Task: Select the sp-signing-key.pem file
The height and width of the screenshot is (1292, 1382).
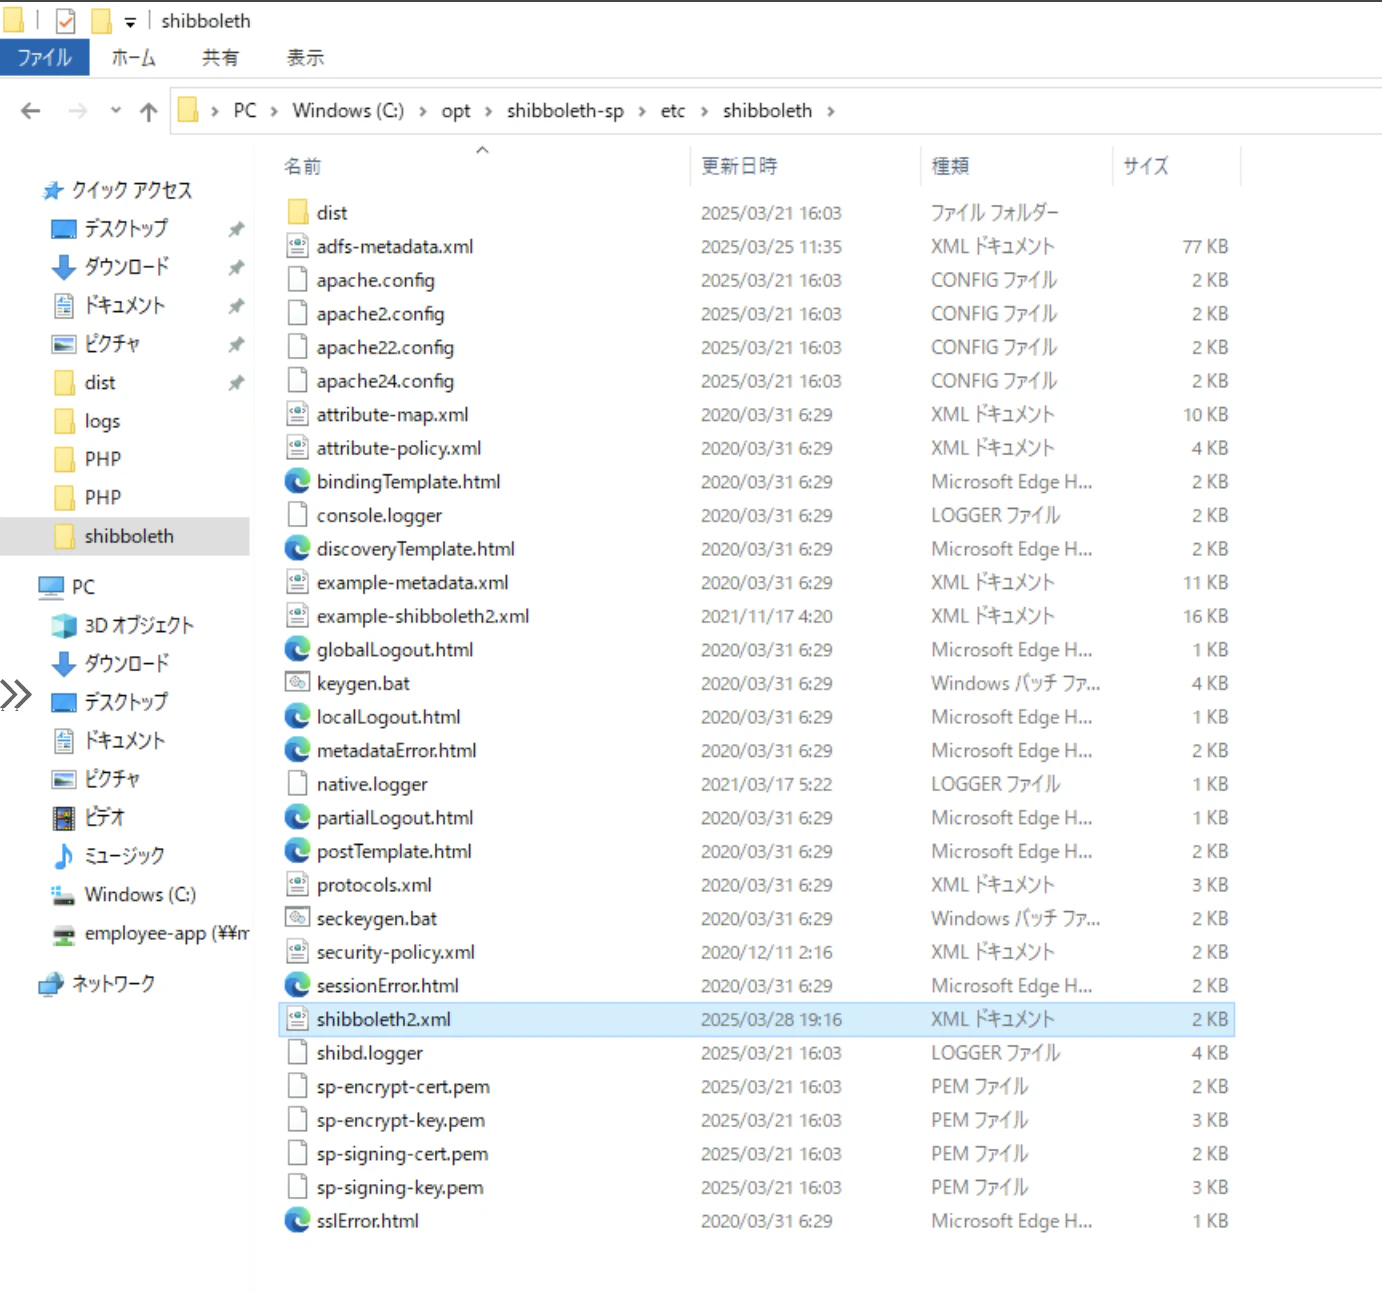Action: click(400, 1187)
